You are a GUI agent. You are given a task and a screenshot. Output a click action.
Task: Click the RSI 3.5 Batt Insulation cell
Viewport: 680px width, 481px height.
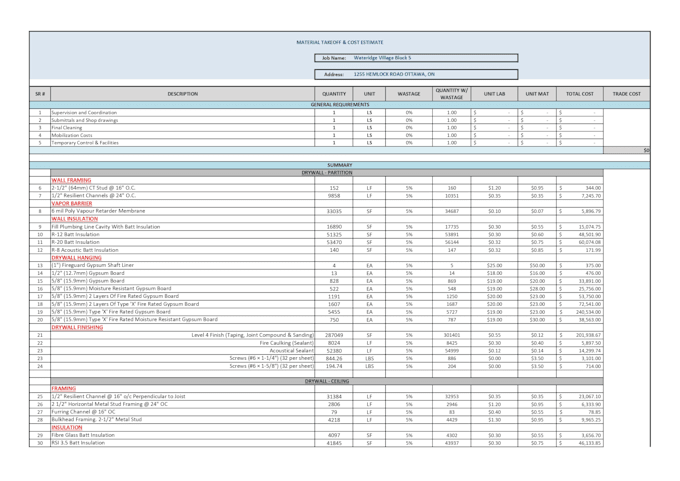click(183, 443)
